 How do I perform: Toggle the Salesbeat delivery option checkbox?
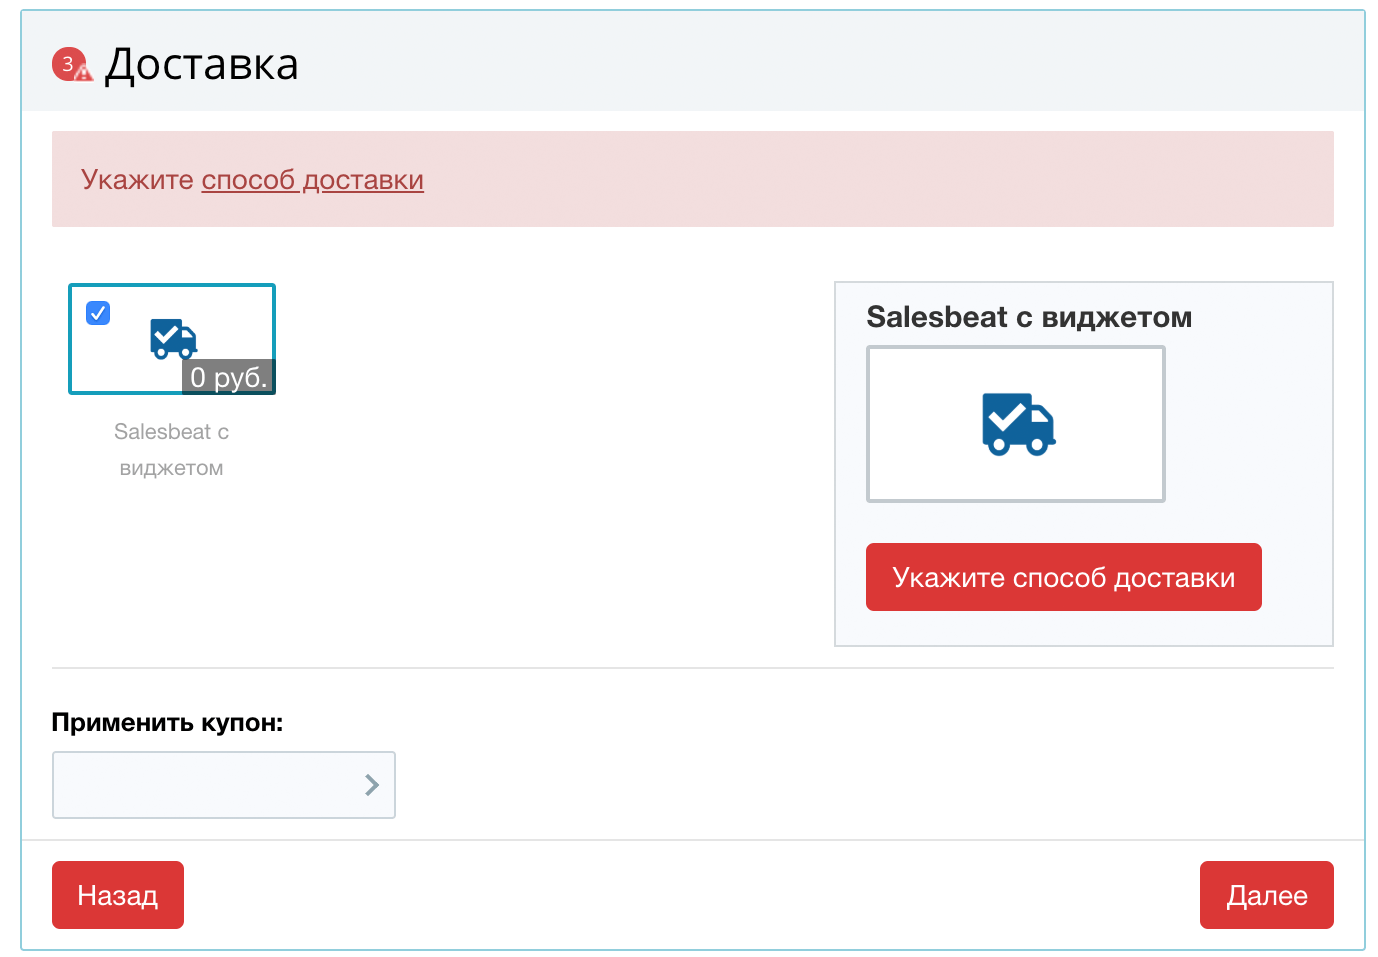(98, 313)
